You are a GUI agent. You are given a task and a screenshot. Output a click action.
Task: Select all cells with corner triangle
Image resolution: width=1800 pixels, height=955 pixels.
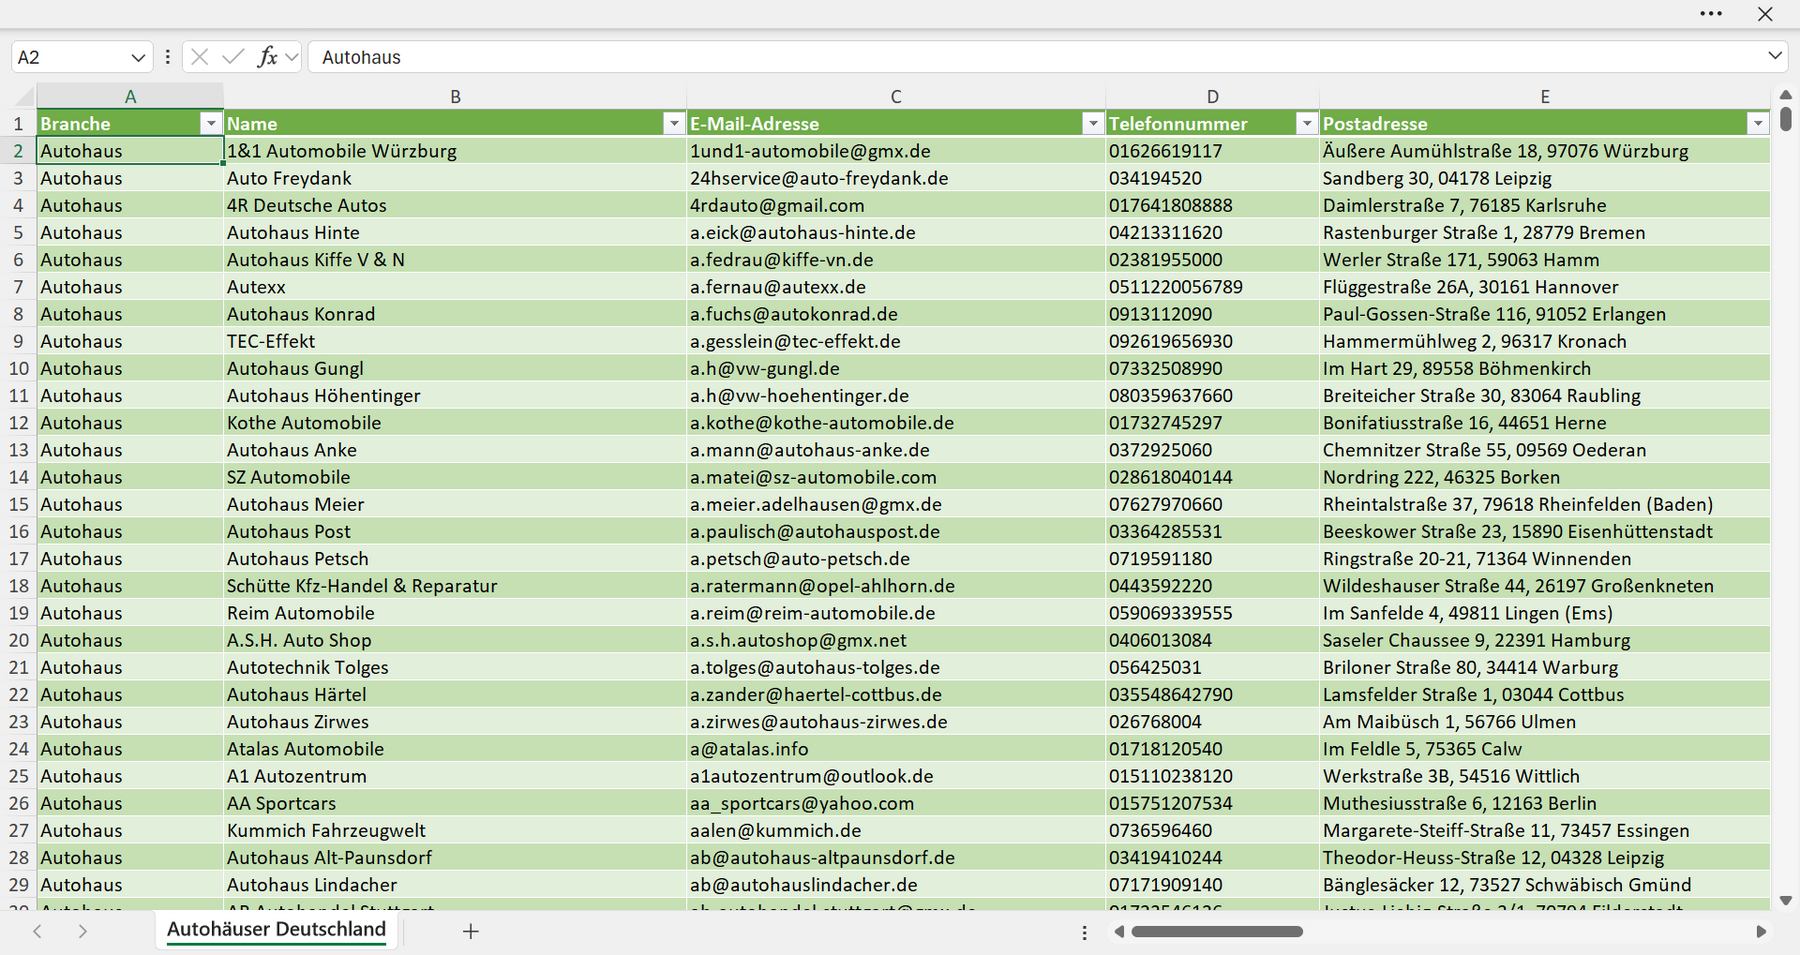pos(24,97)
